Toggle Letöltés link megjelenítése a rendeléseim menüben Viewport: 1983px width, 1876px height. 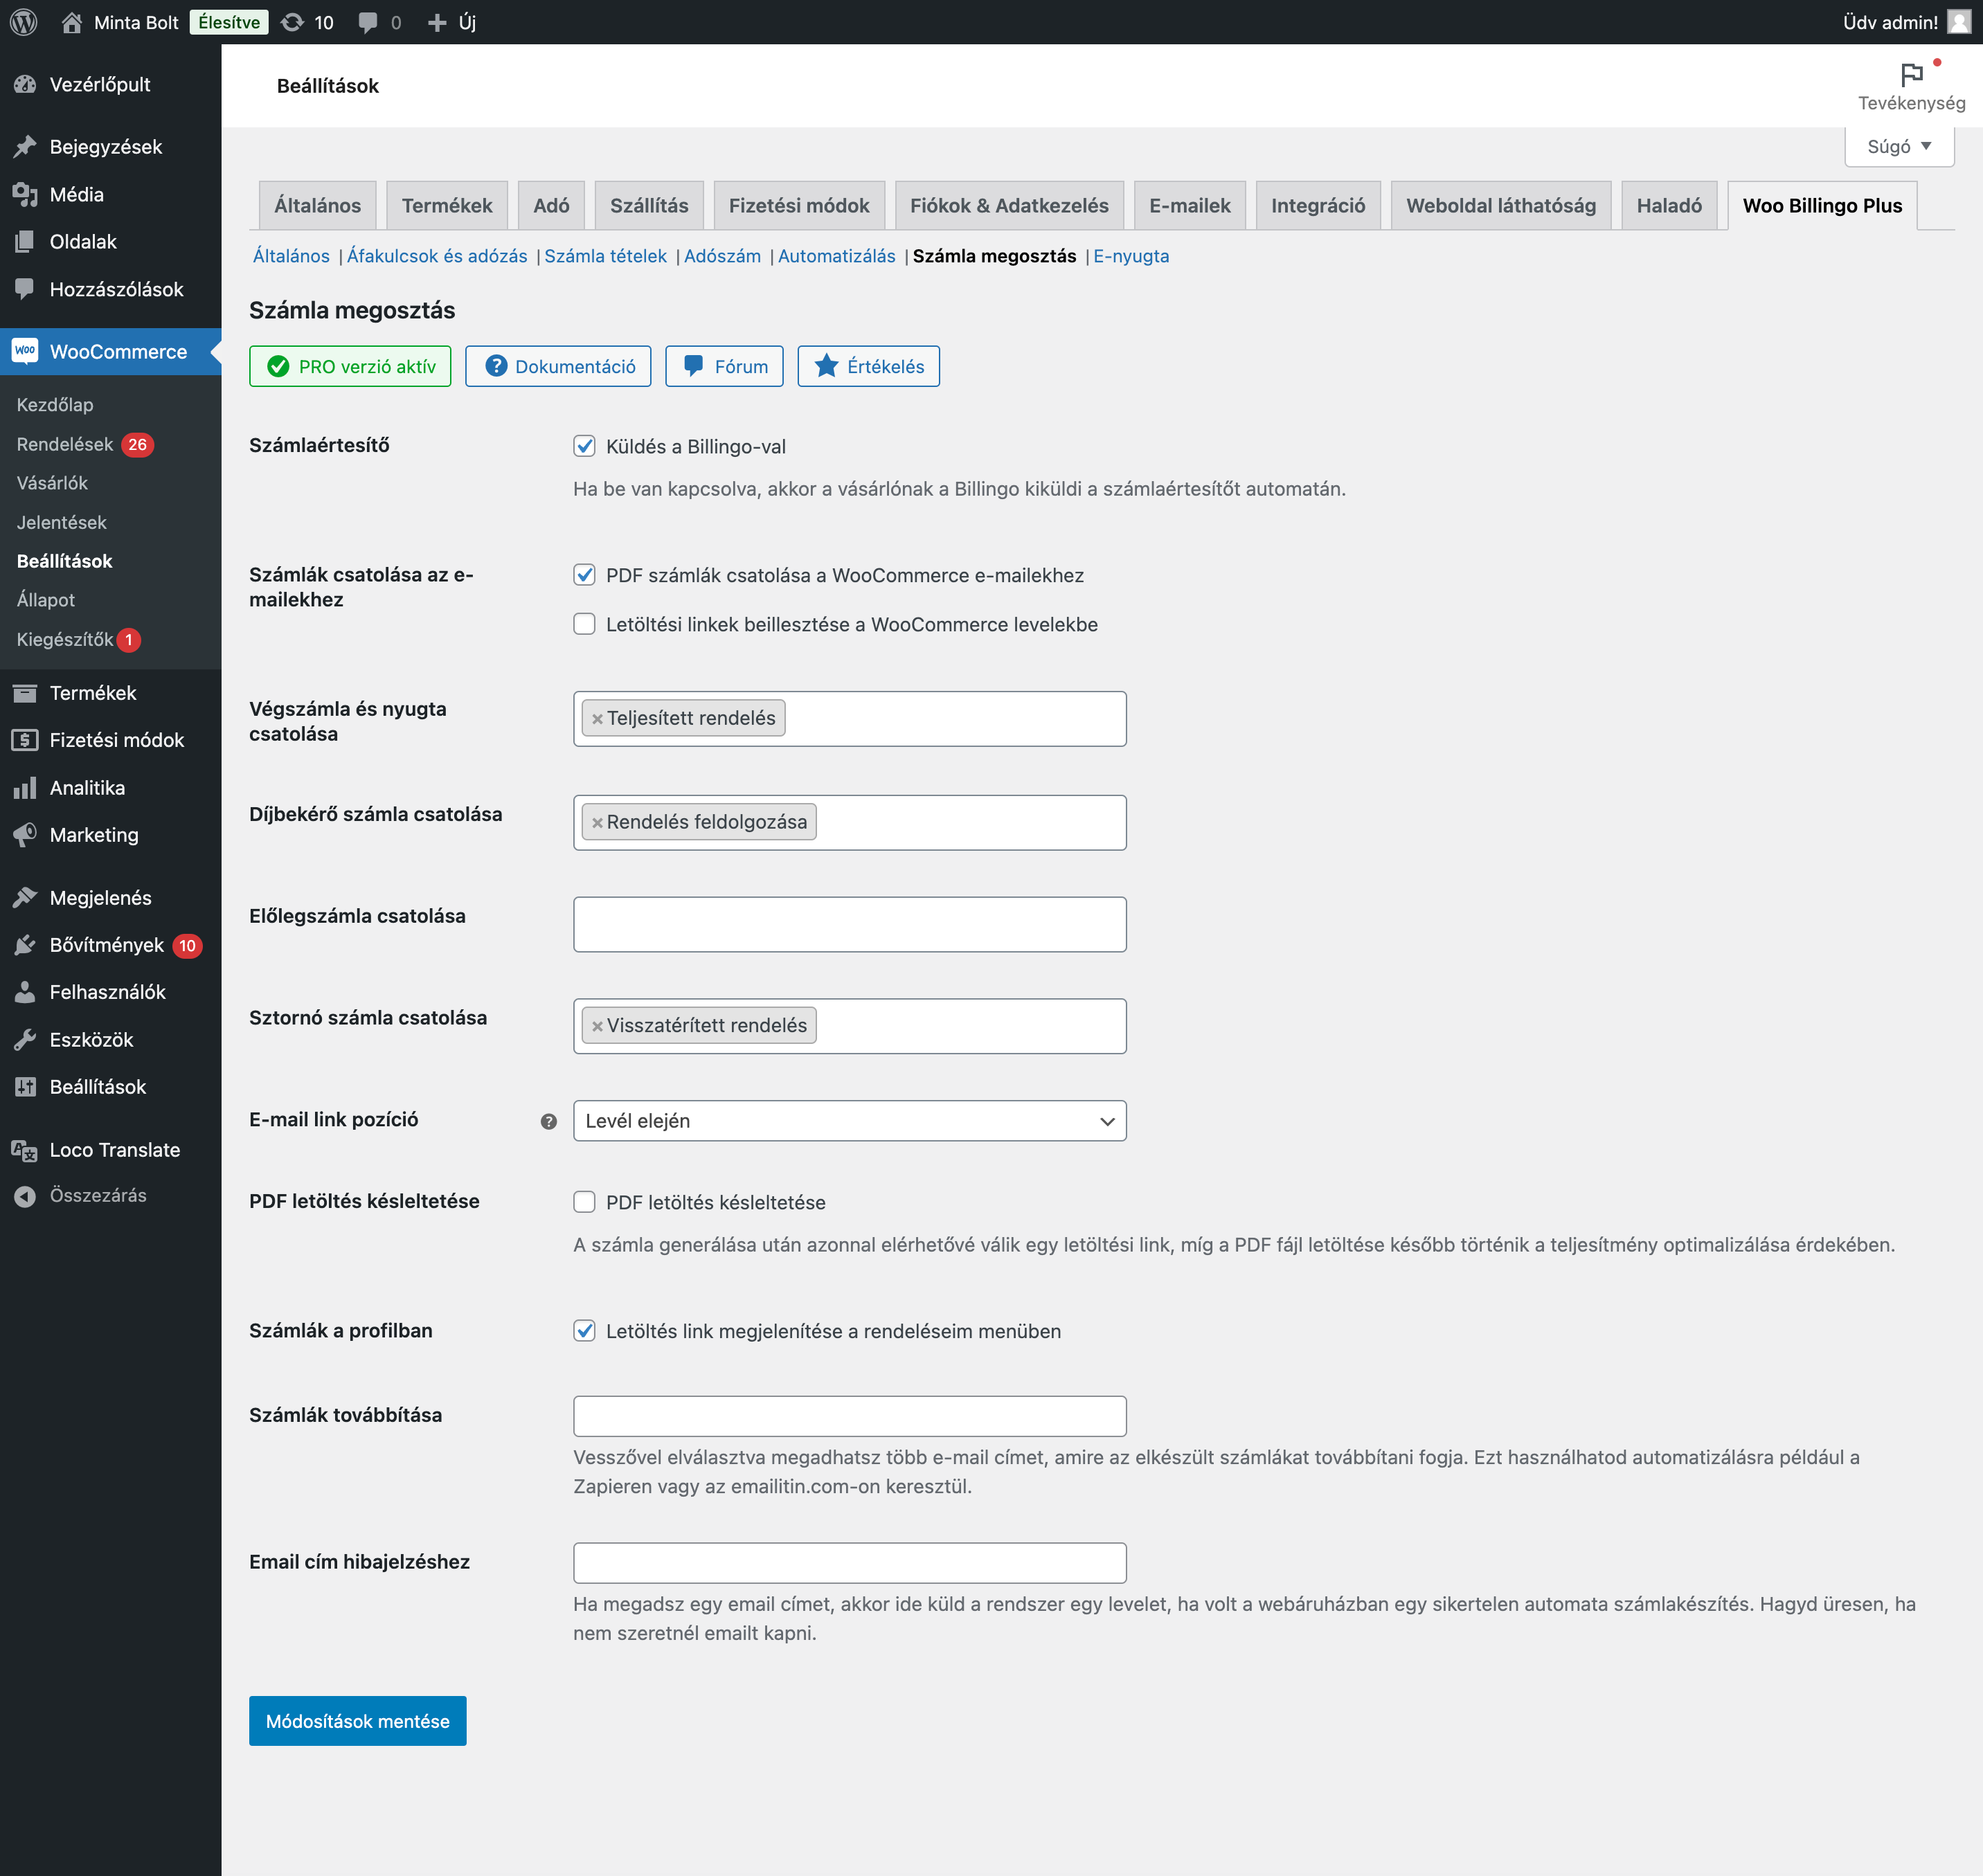coord(584,1331)
